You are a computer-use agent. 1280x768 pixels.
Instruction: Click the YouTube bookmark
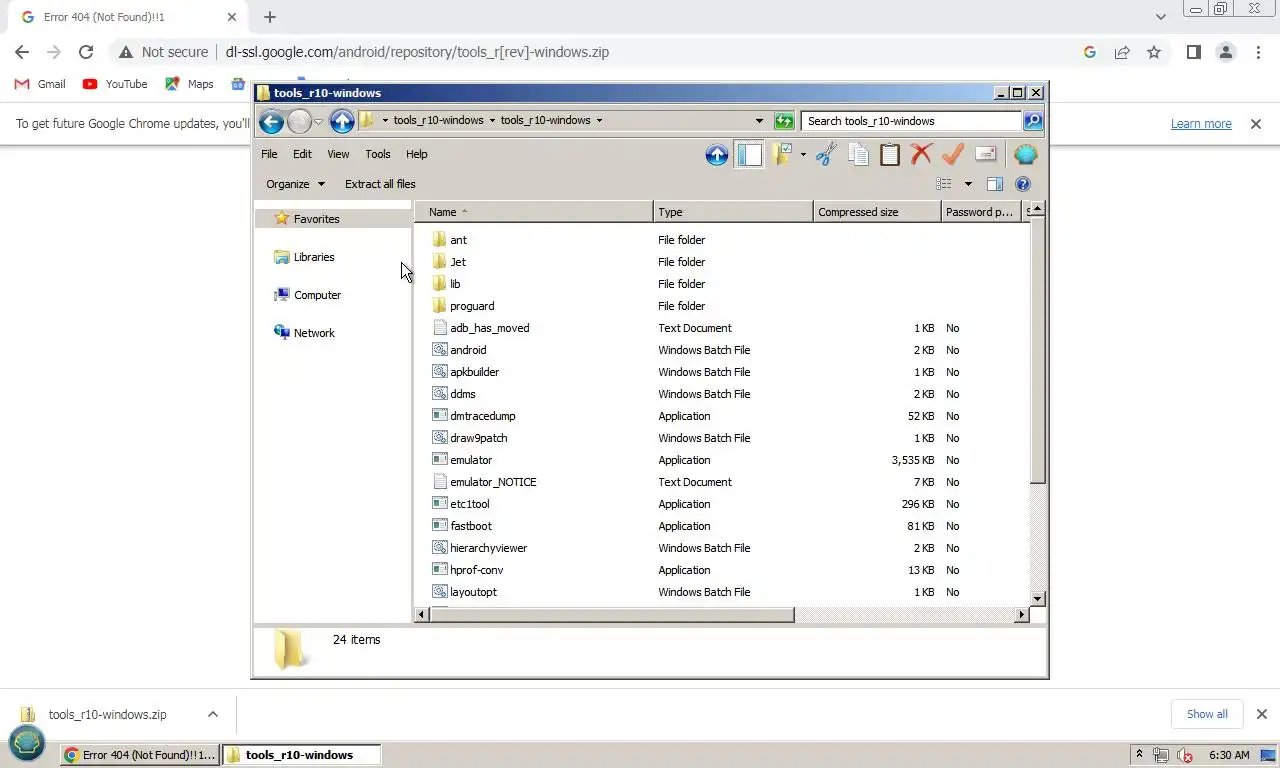pos(115,84)
